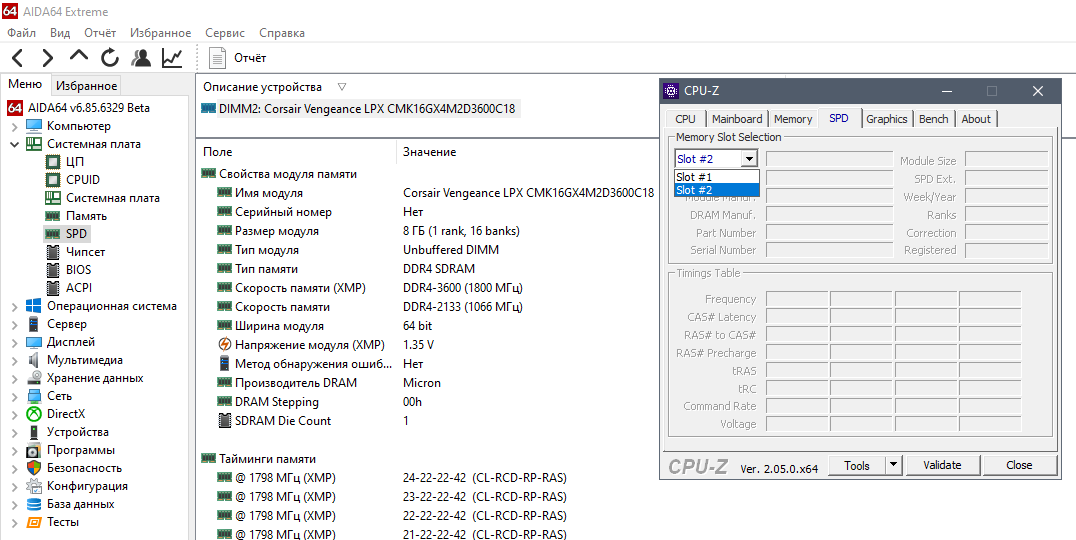Click the Устройства icon
Image resolution: width=1076 pixels, height=540 pixels.
click(x=34, y=432)
